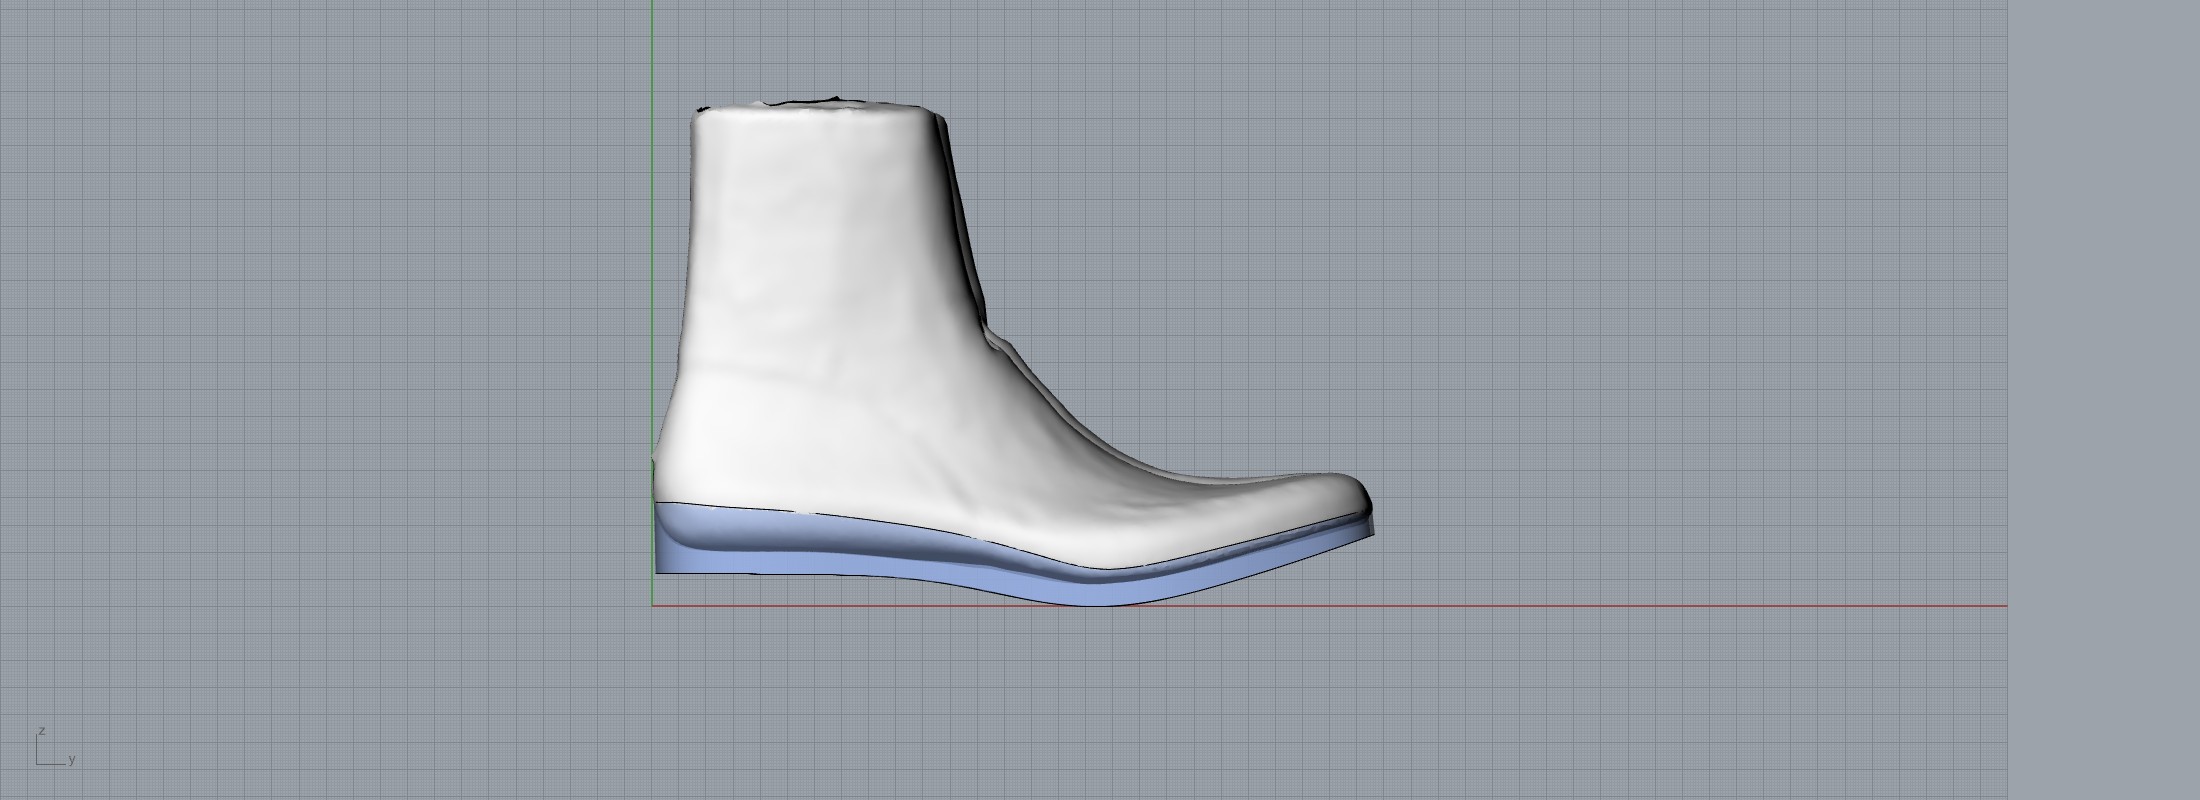This screenshot has height=800, width=2200.
Task: Click the origin where red and green axes meet
Action: pyautogui.click(x=652, y=605)
